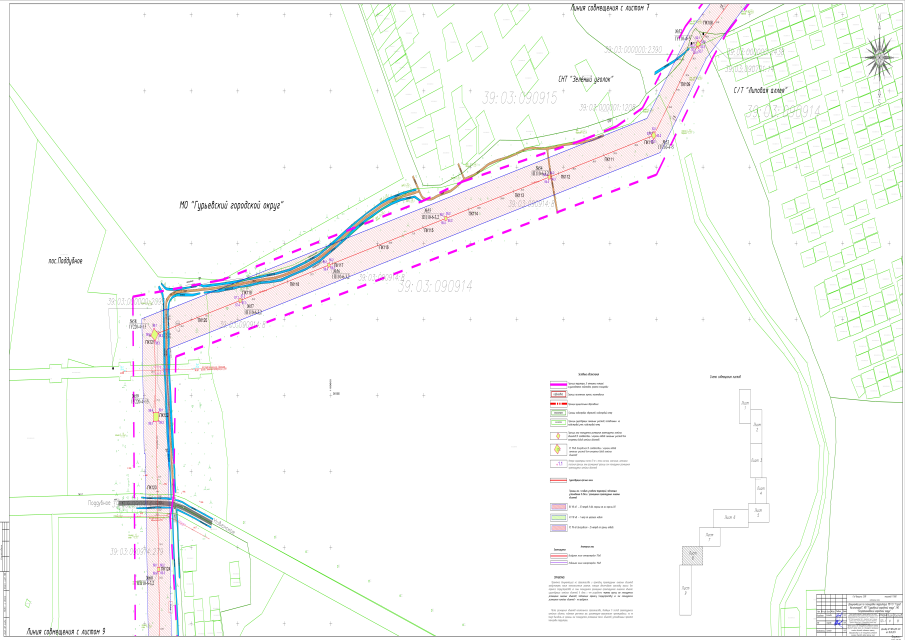Click second yellow diamond symbol in legend

tap(556, 449)
